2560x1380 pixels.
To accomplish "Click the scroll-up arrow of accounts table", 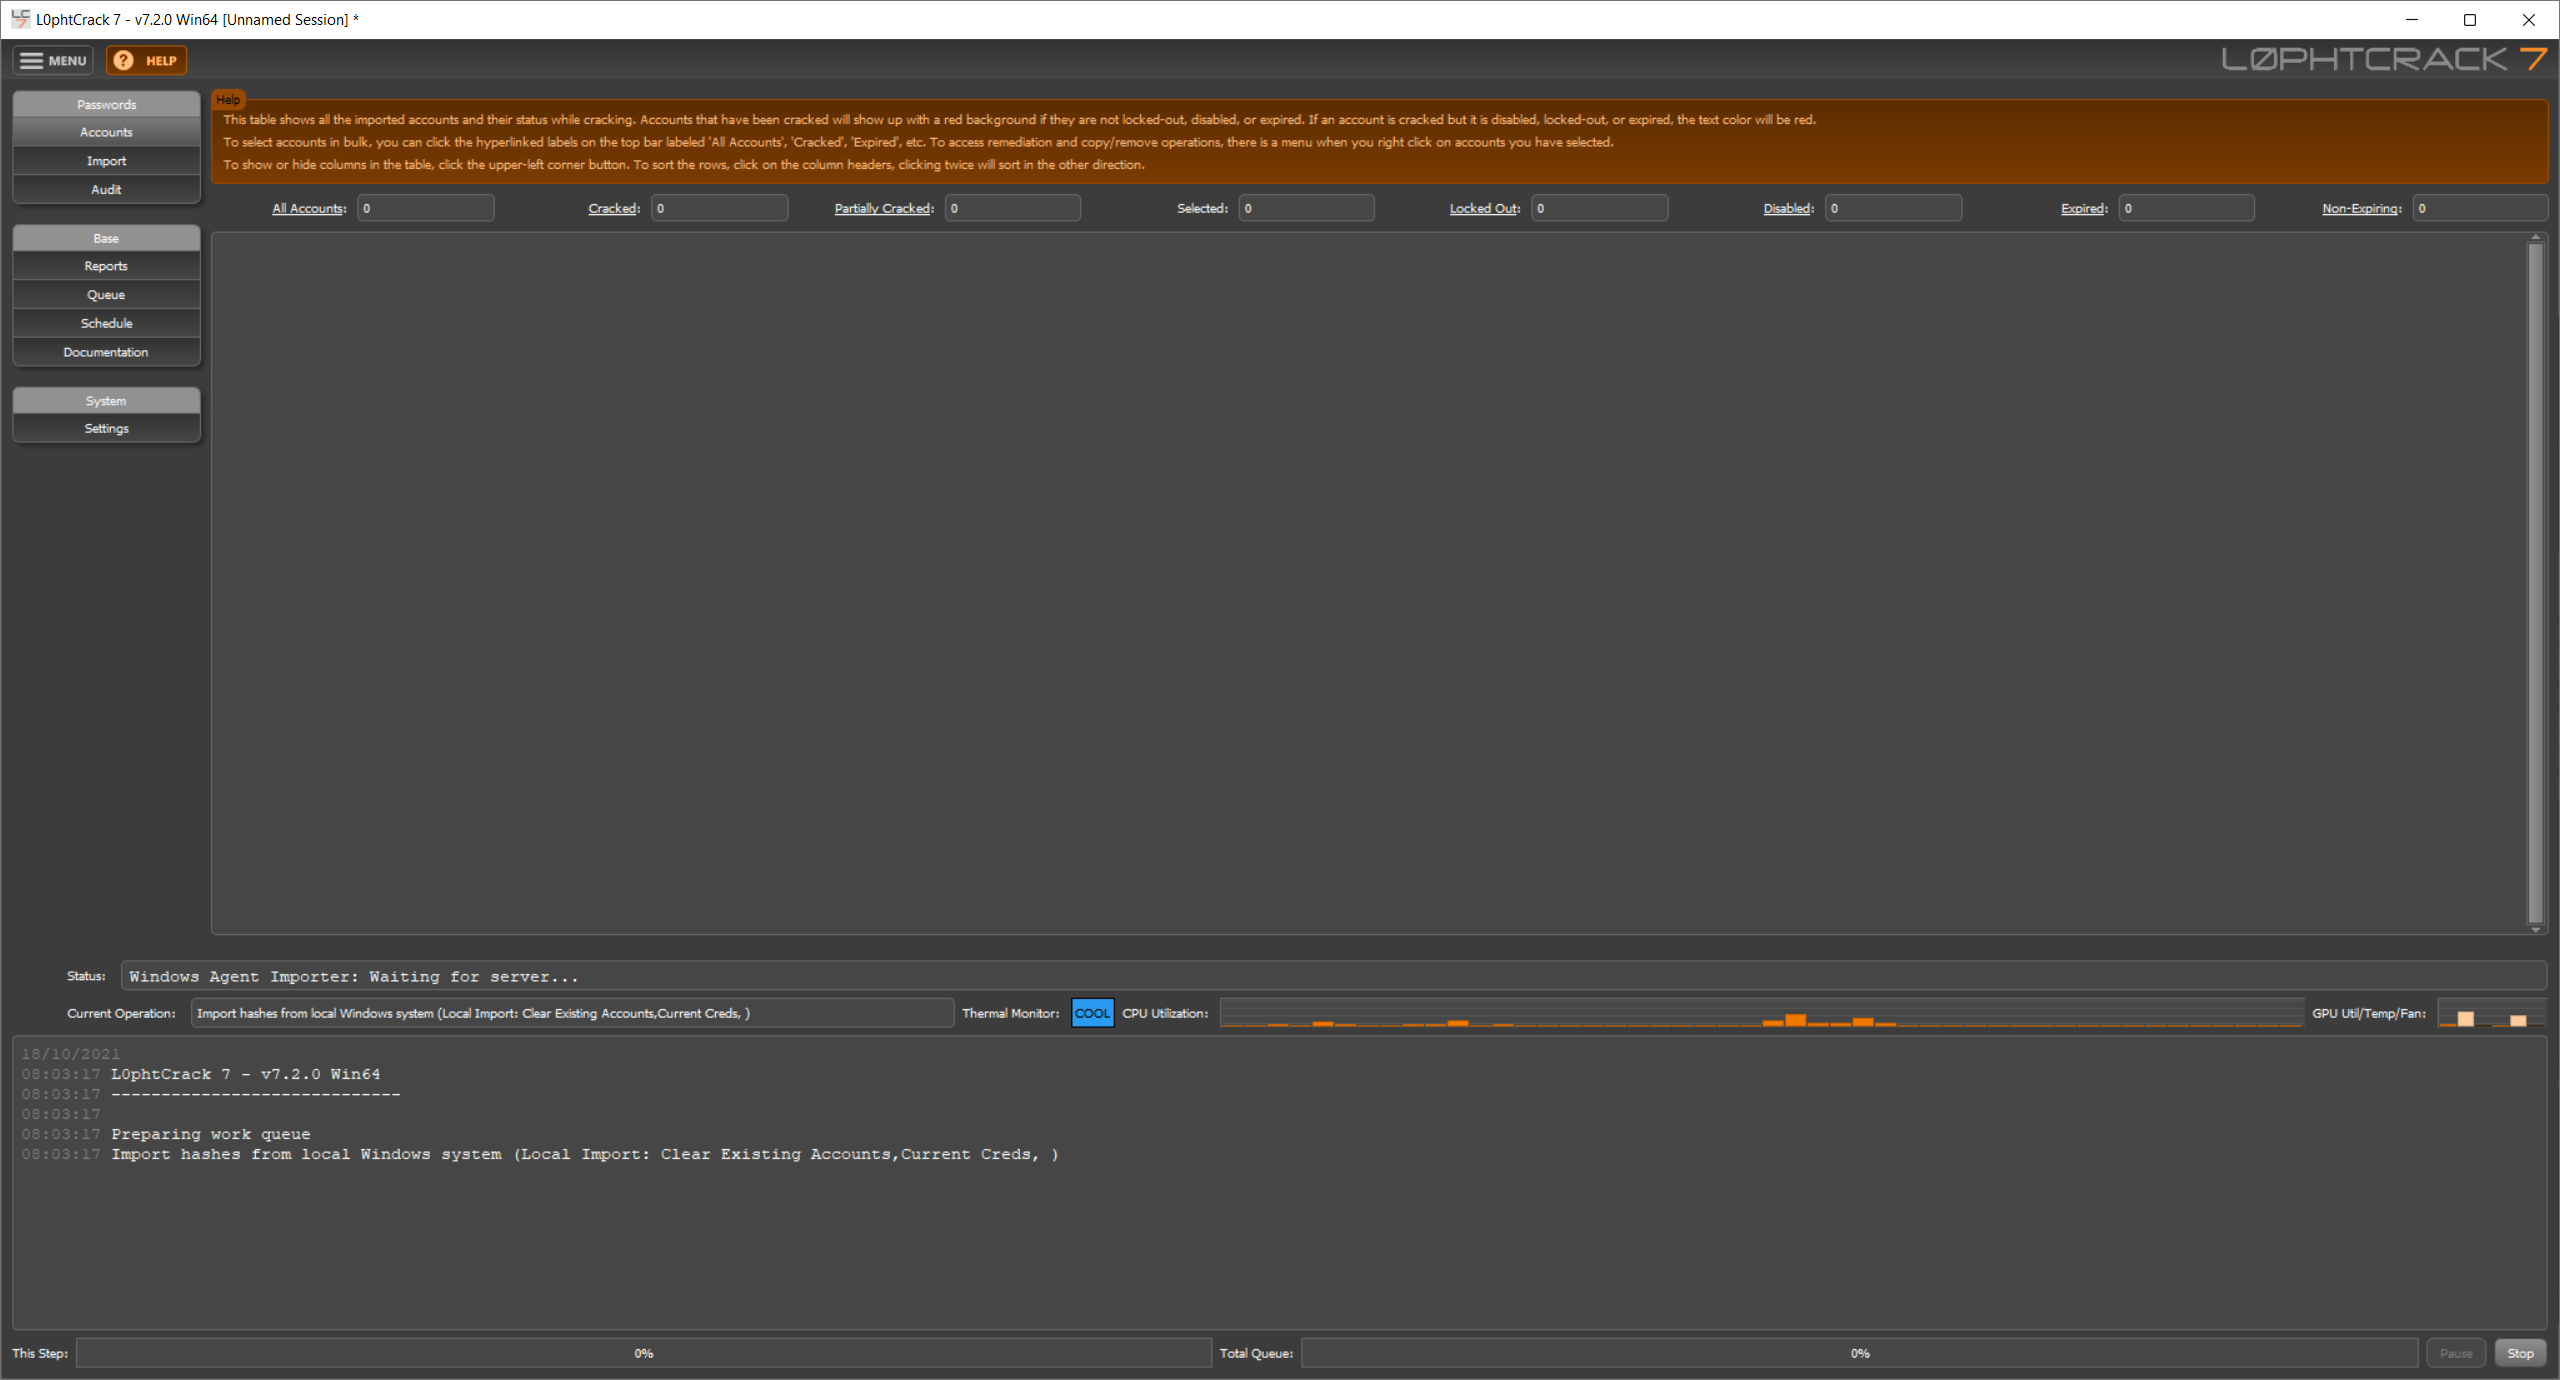I will click(2535, 238).
